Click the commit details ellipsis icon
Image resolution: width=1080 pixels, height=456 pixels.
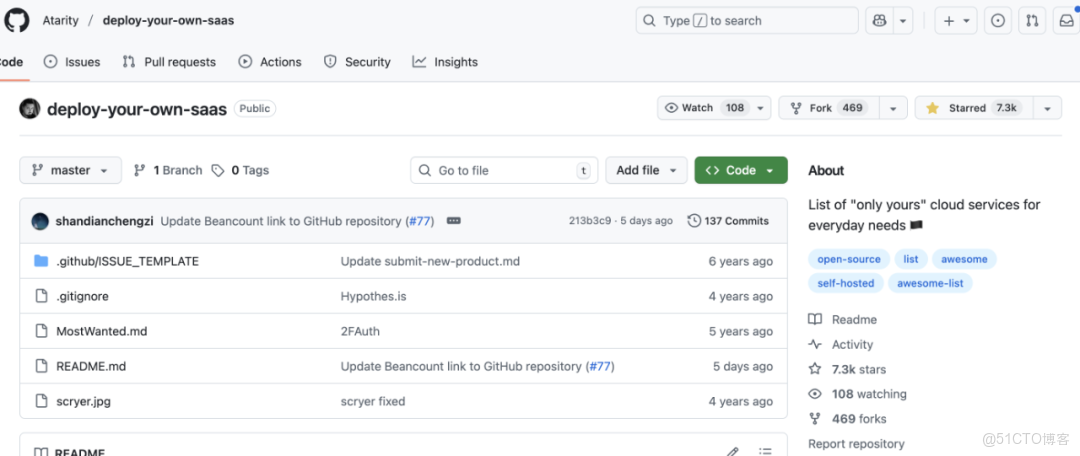coord(453,221)
